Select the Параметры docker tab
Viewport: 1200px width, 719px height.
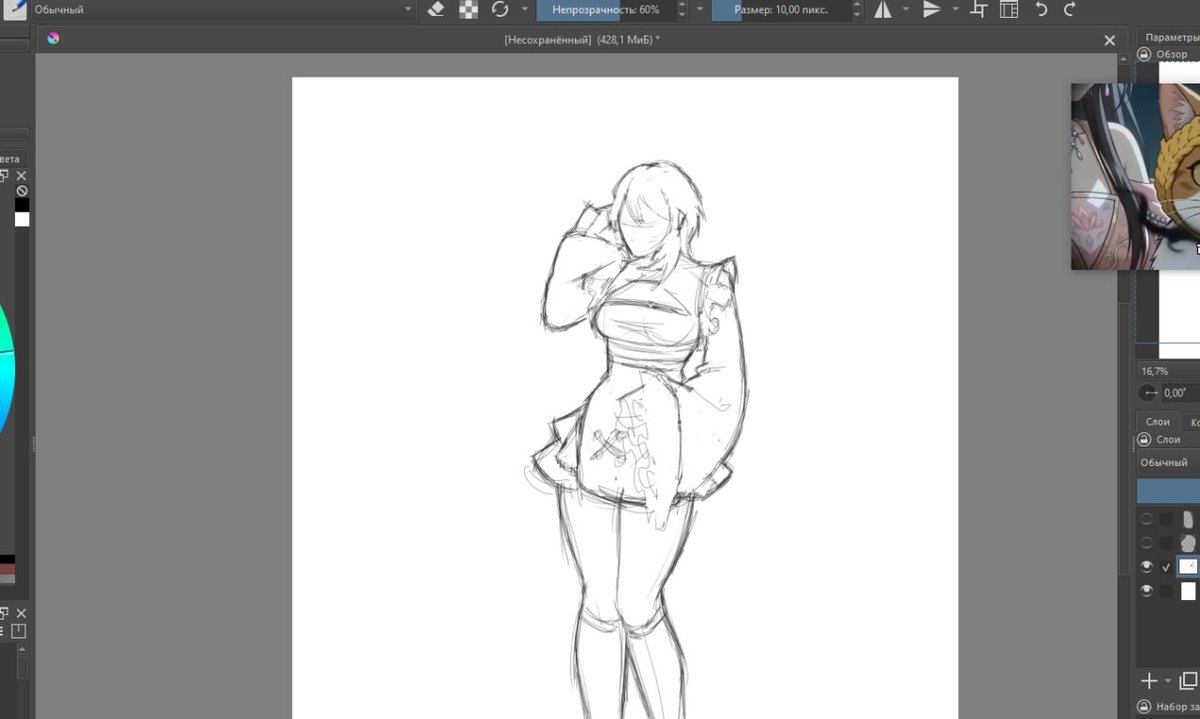point(1171,37)
